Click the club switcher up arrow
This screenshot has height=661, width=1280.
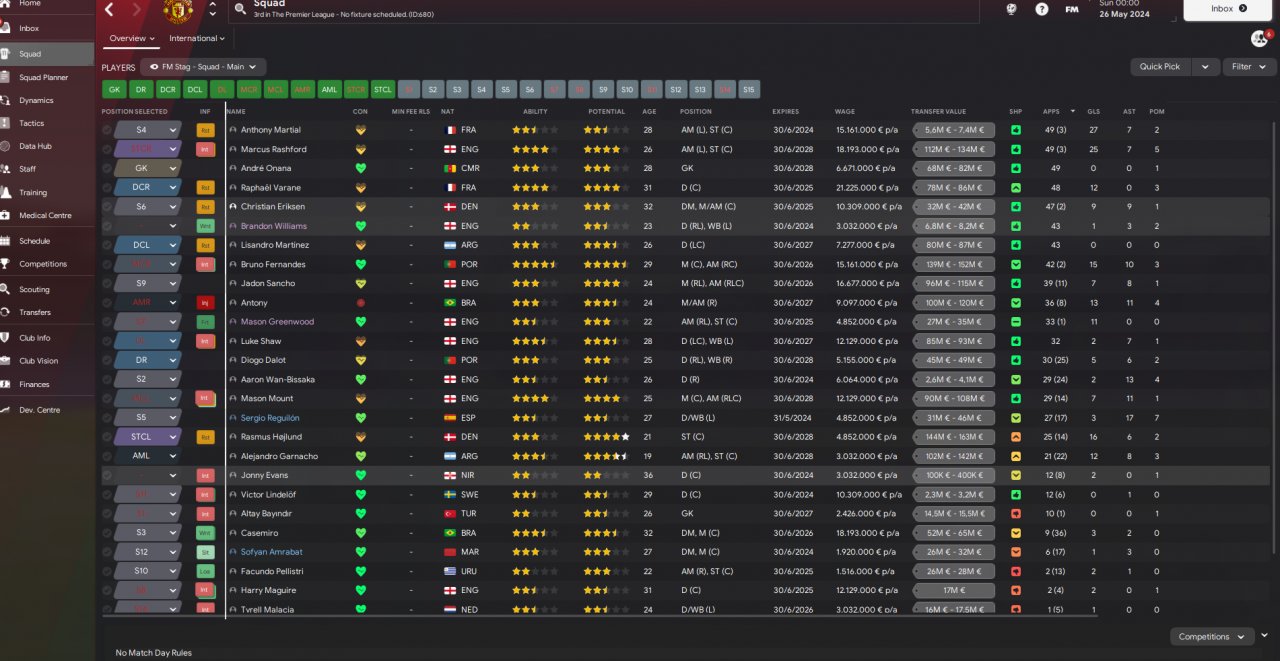(x=212, y=5)
